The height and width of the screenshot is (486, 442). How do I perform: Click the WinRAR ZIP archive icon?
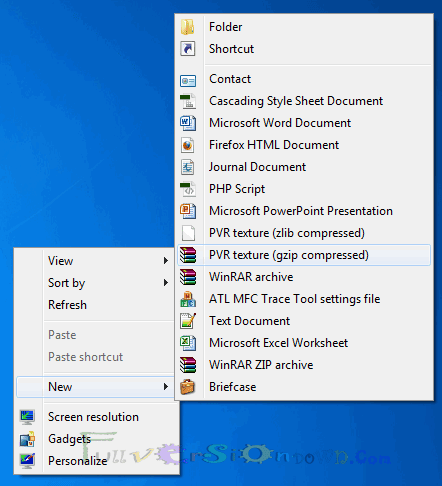pos(188,365)
